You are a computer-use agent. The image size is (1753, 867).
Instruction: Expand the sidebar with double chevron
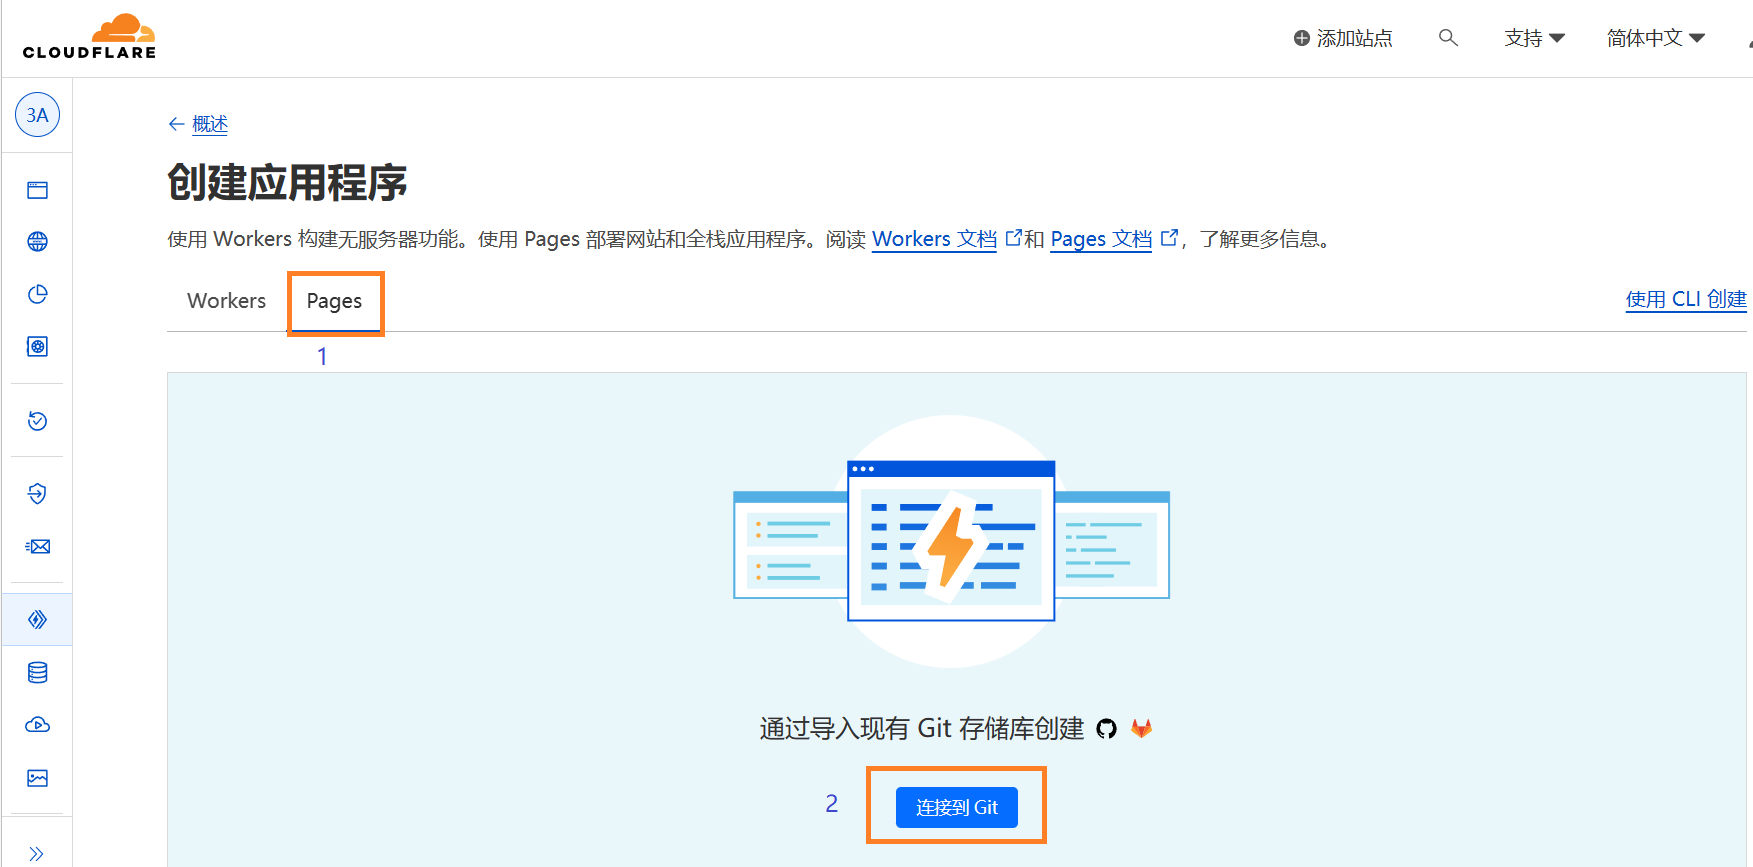[37, 853]
